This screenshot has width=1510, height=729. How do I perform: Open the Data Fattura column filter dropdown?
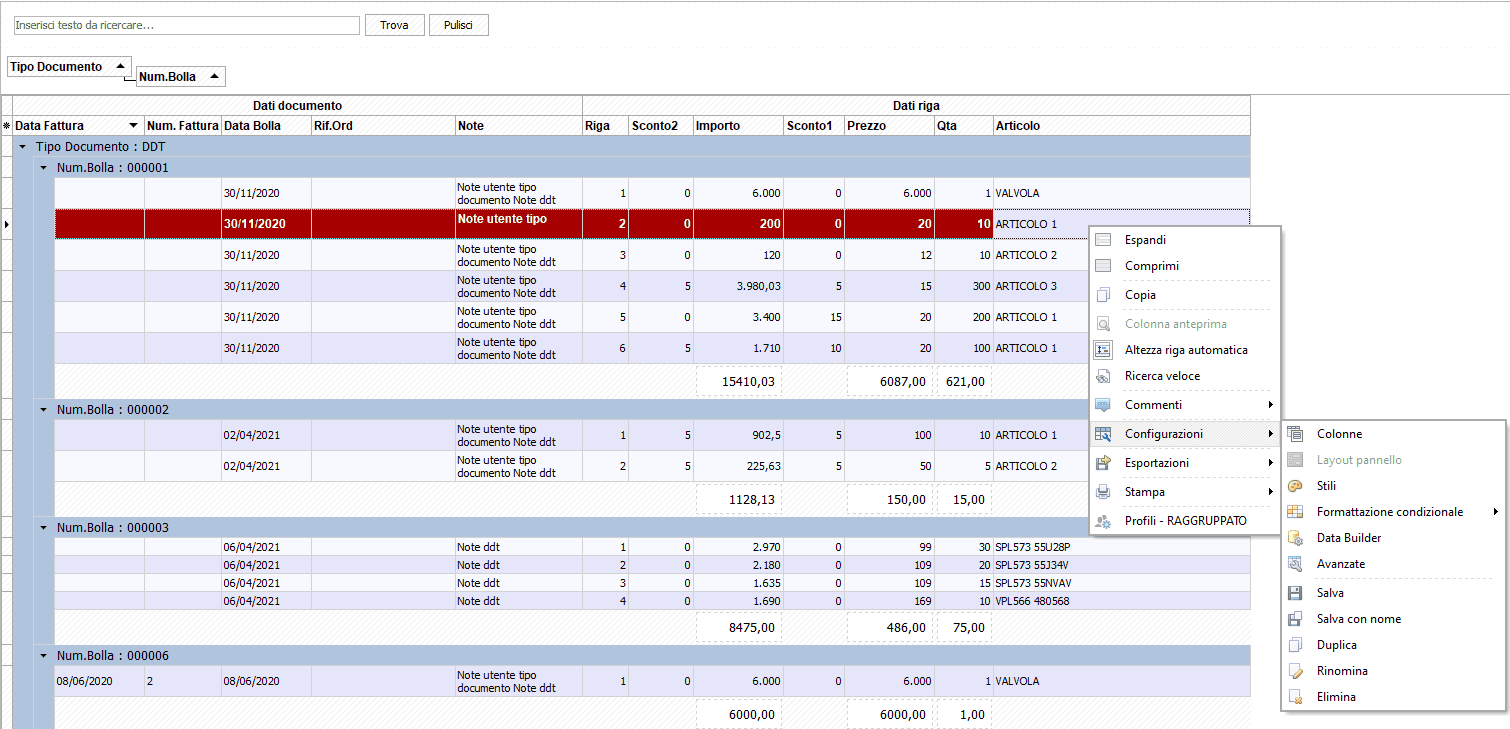(x=134, y=126)
